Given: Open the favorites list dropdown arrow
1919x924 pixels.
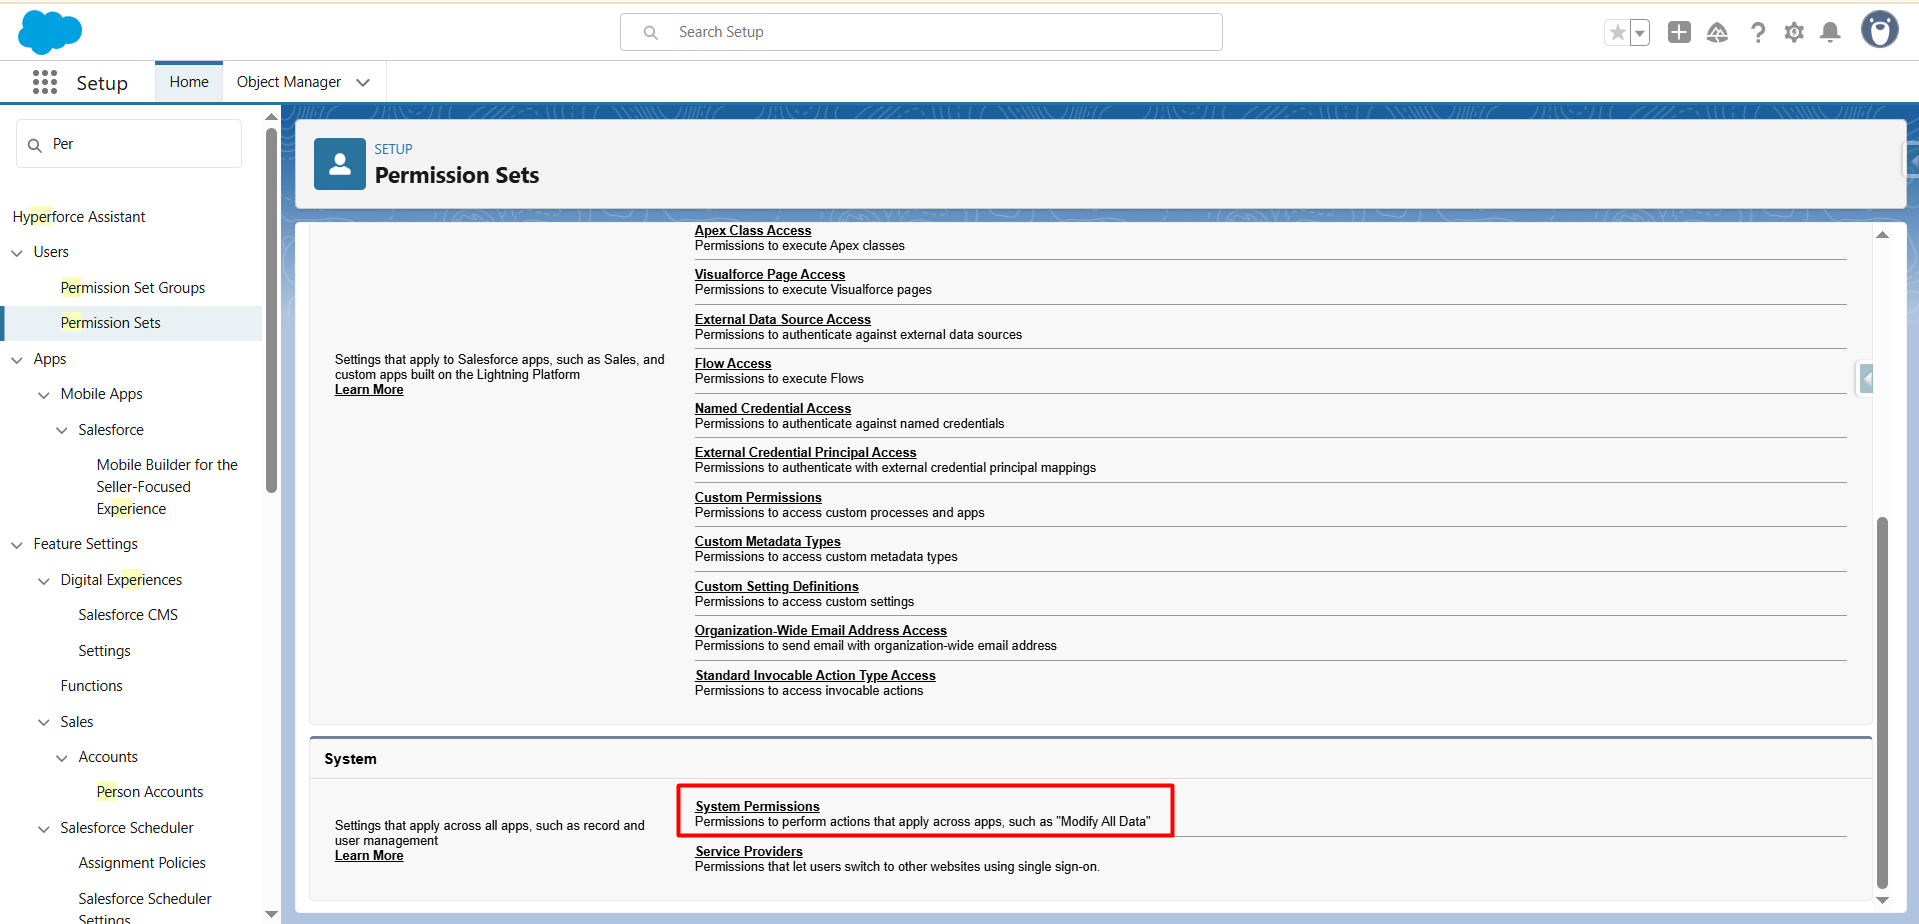Looking at the screenshot, I should (x=1640, y=33).
